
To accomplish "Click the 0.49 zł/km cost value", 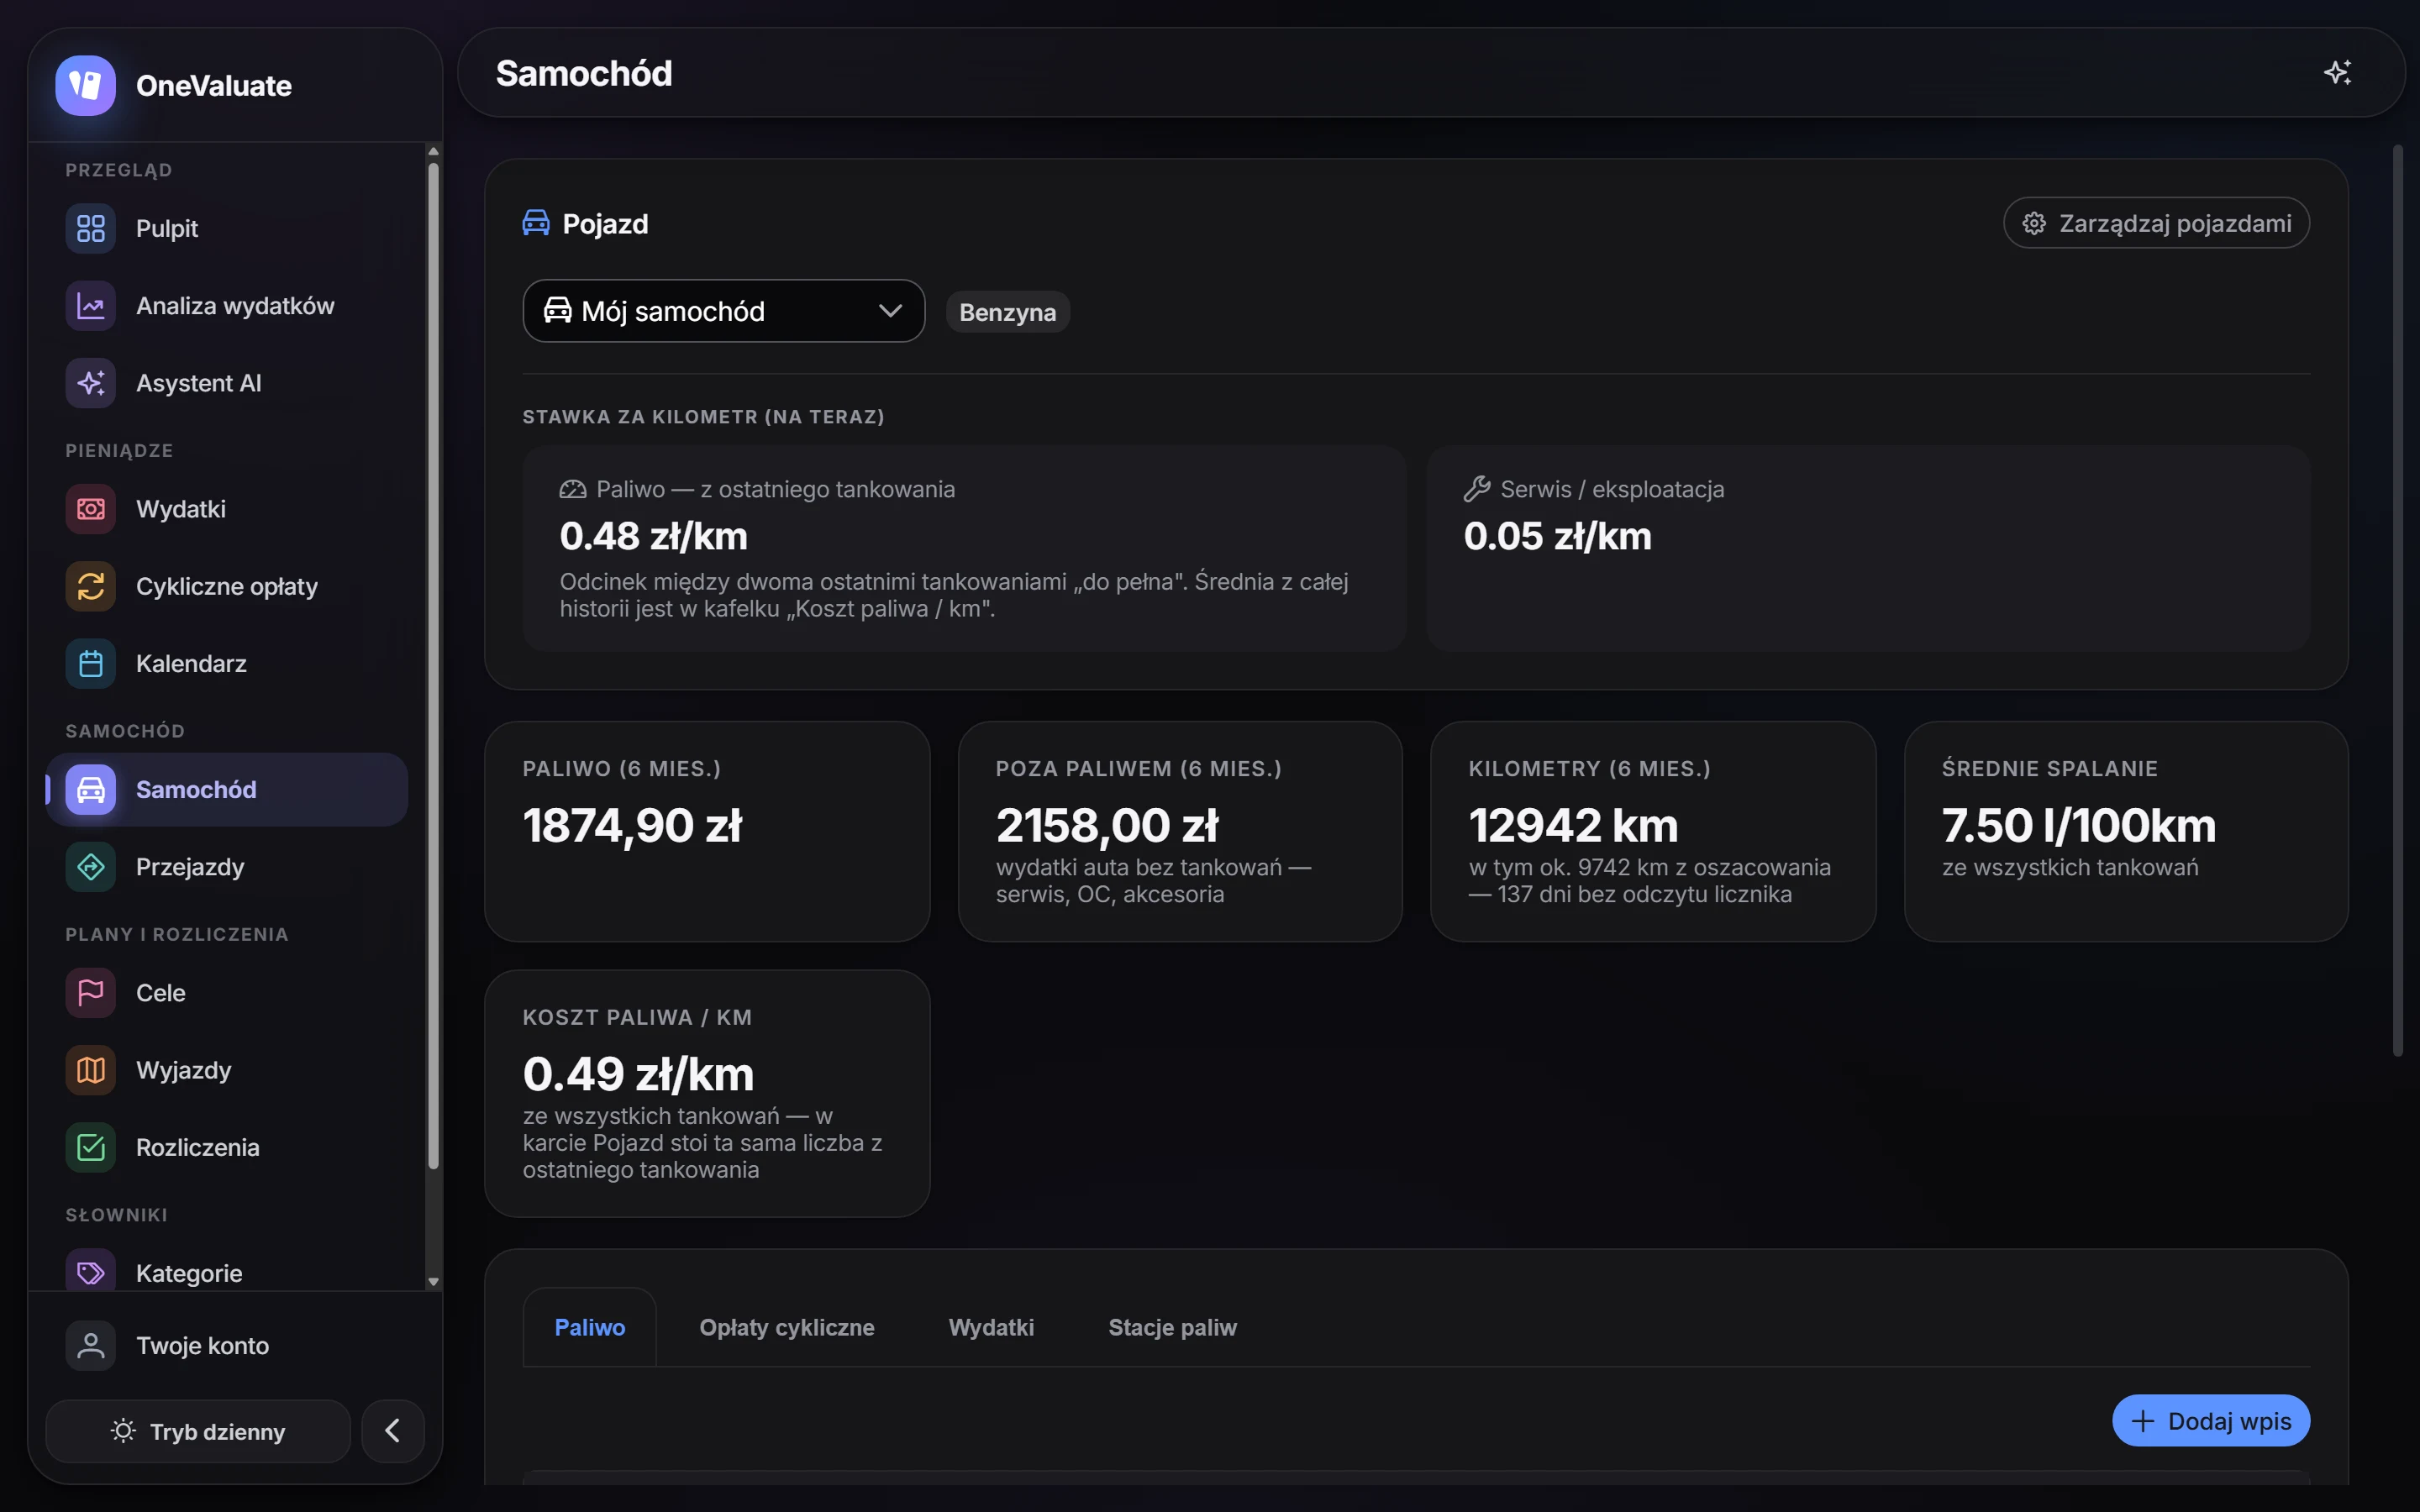I will click(638, 1075).
